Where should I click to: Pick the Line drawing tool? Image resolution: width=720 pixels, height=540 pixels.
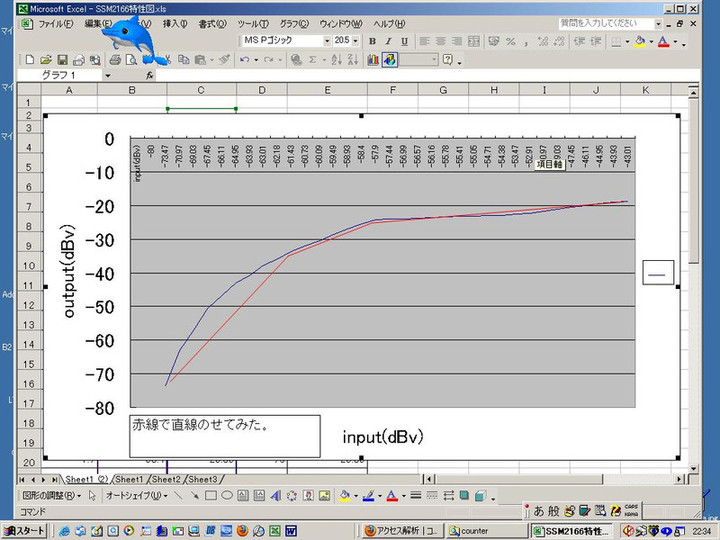pyautogui.click(x=178, y=495)
